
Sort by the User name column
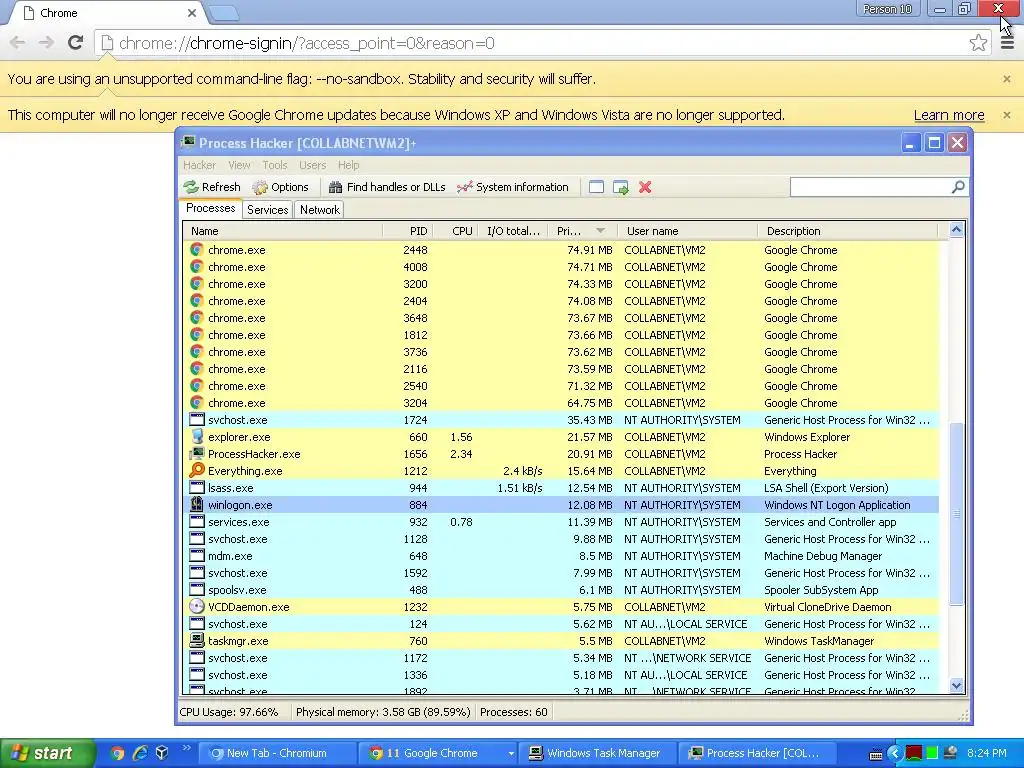(688, 231)
